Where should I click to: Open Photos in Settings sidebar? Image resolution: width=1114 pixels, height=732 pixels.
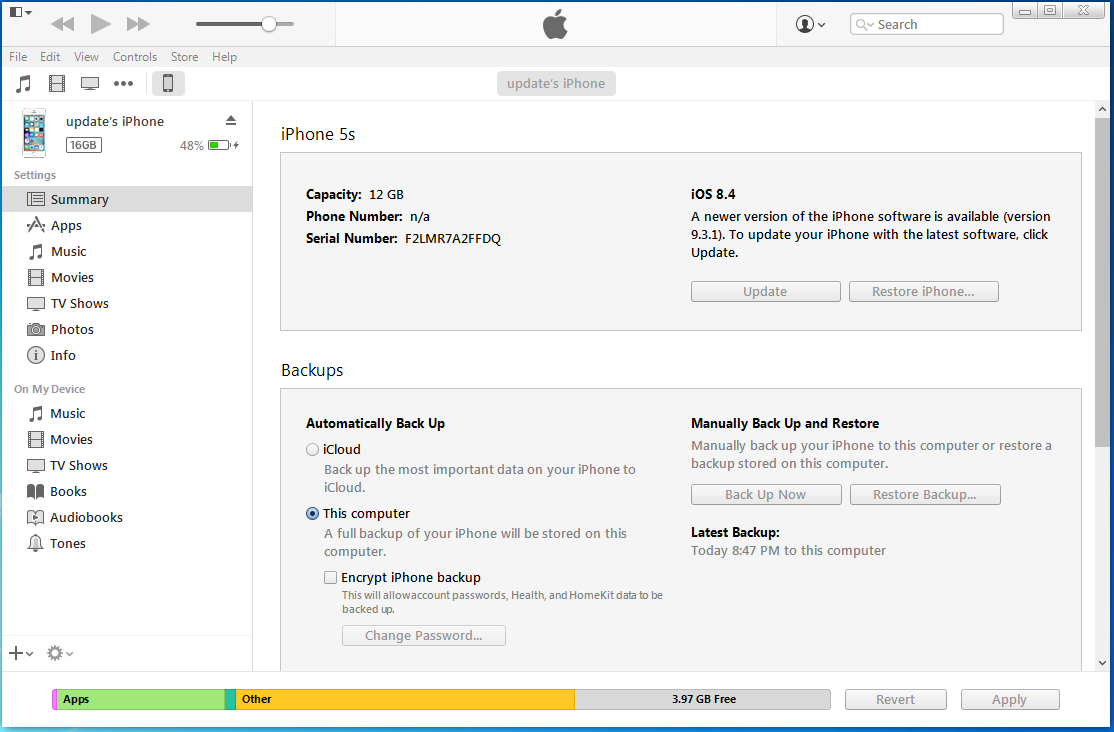pyautogui.click(x=127, y=329)
